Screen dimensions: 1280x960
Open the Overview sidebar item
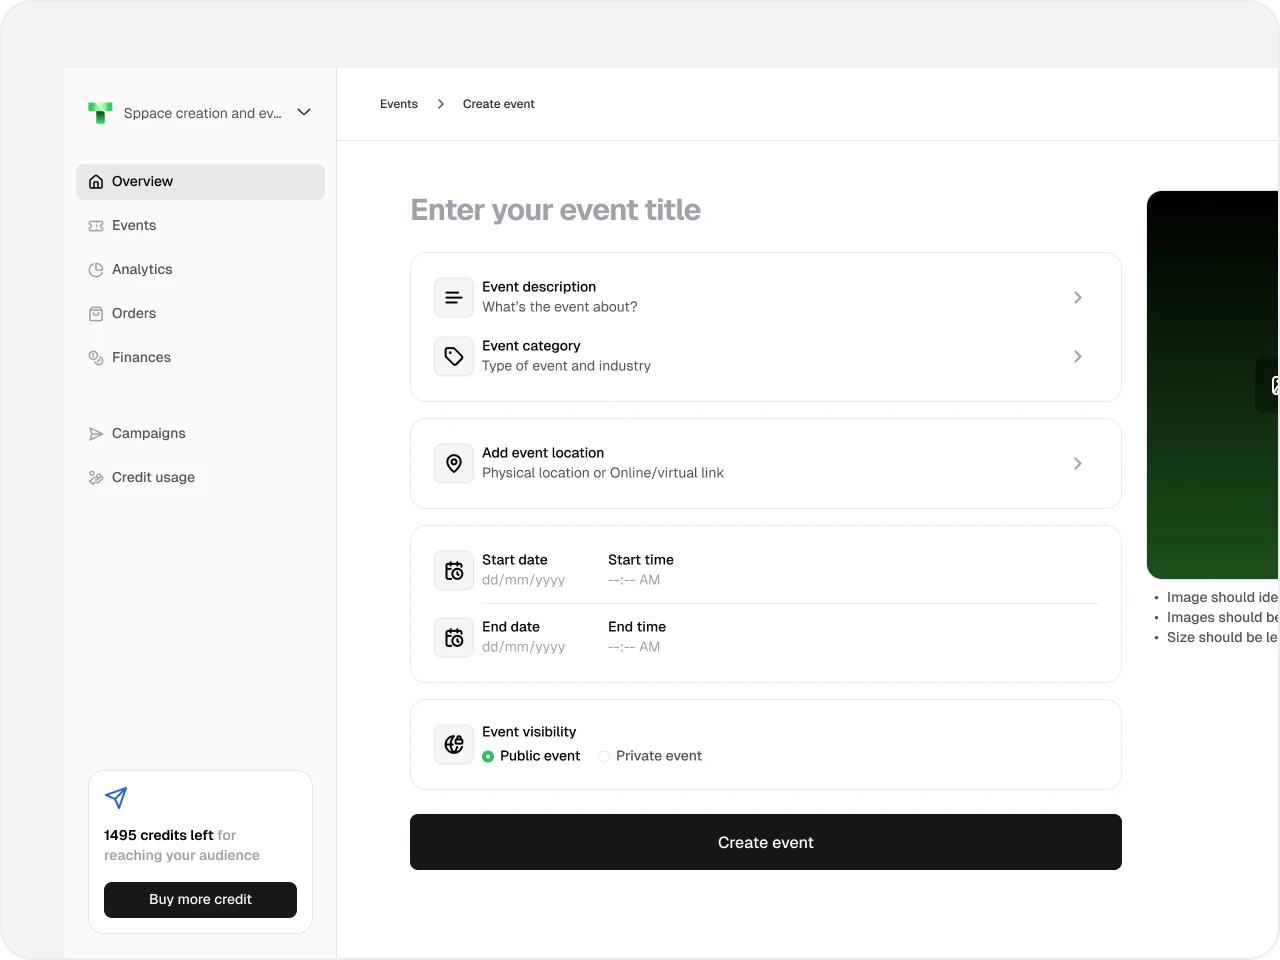click(200, 182)
